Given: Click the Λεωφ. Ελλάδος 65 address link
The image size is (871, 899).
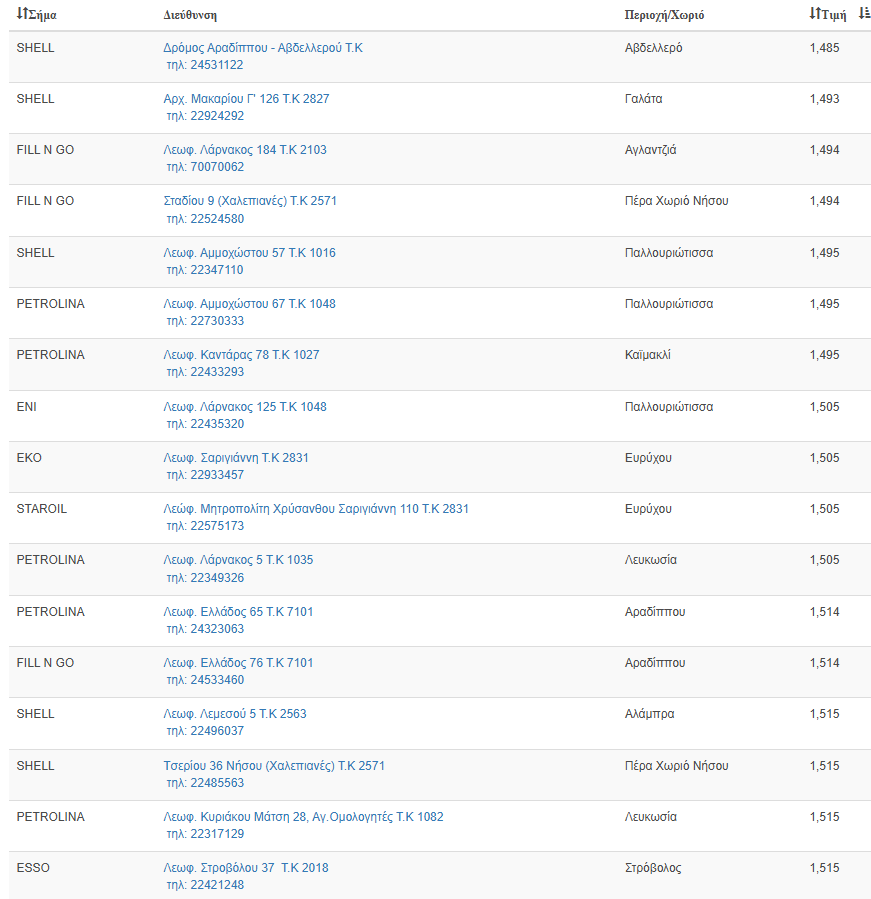Looking at the screenshot, I should (238, 612).
